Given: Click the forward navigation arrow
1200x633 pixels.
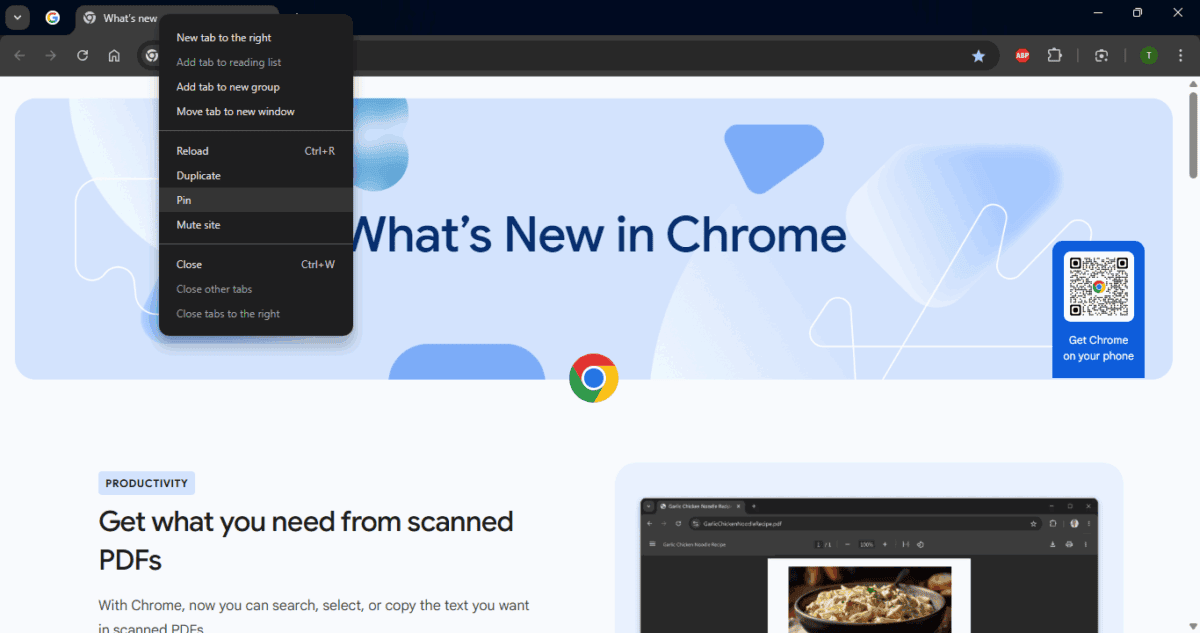Looking at the screenshot, I should (50, 55).
